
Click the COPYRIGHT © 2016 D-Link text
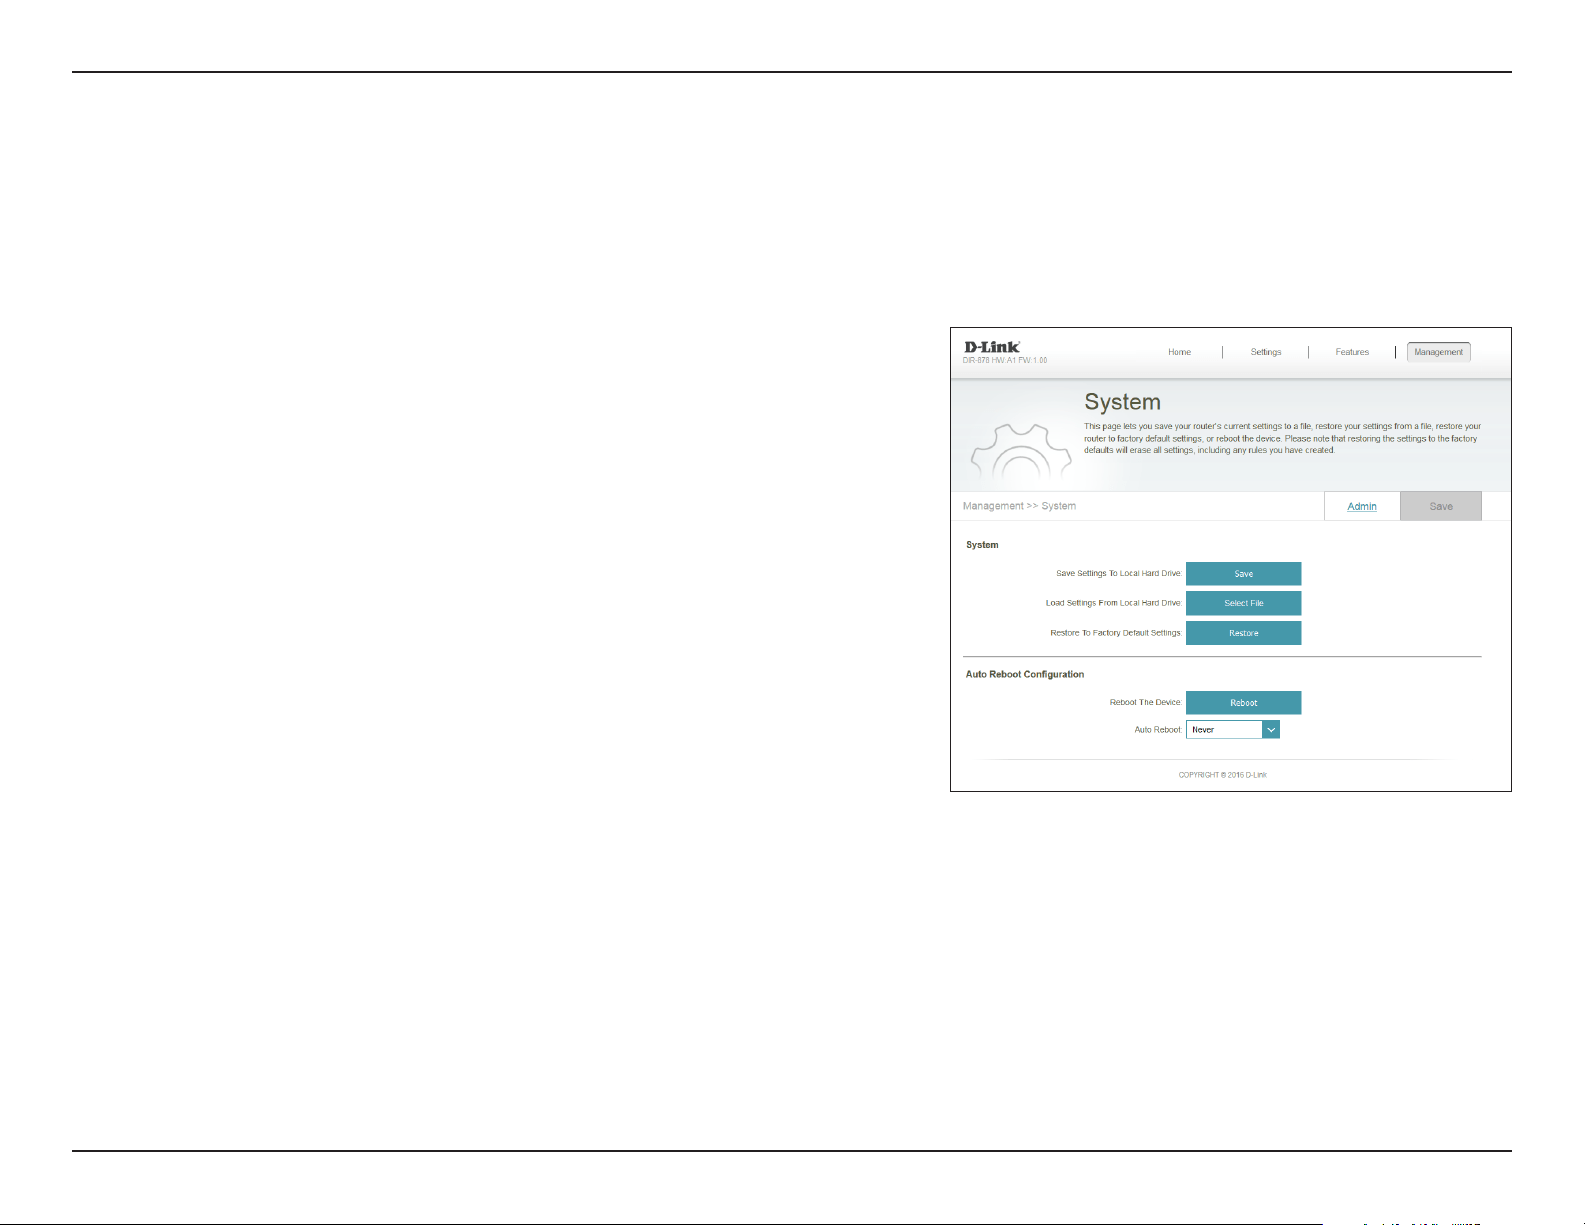(x=1222, y=775)
